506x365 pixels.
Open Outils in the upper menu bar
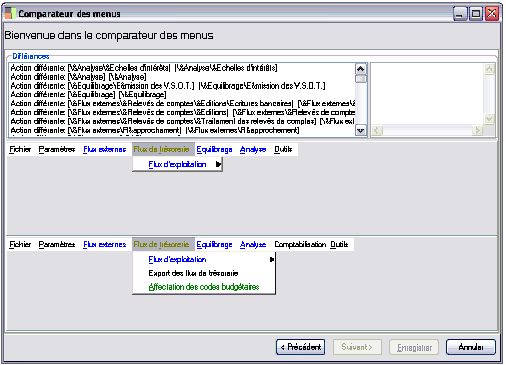click(x=283, y=149)
